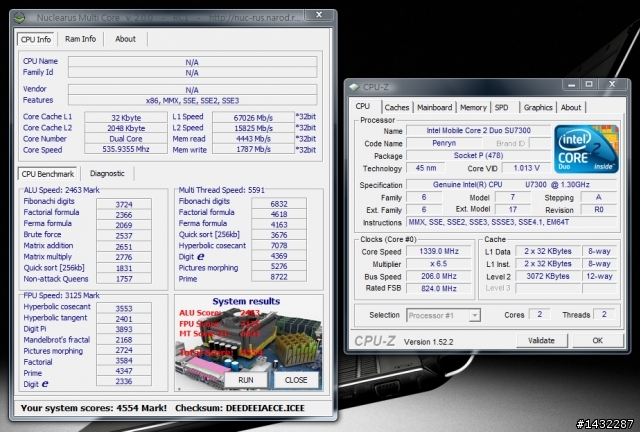Screen dimensions: 640x432
Task: Switch to the Ram Info tab
Action: tap(80, 39)
